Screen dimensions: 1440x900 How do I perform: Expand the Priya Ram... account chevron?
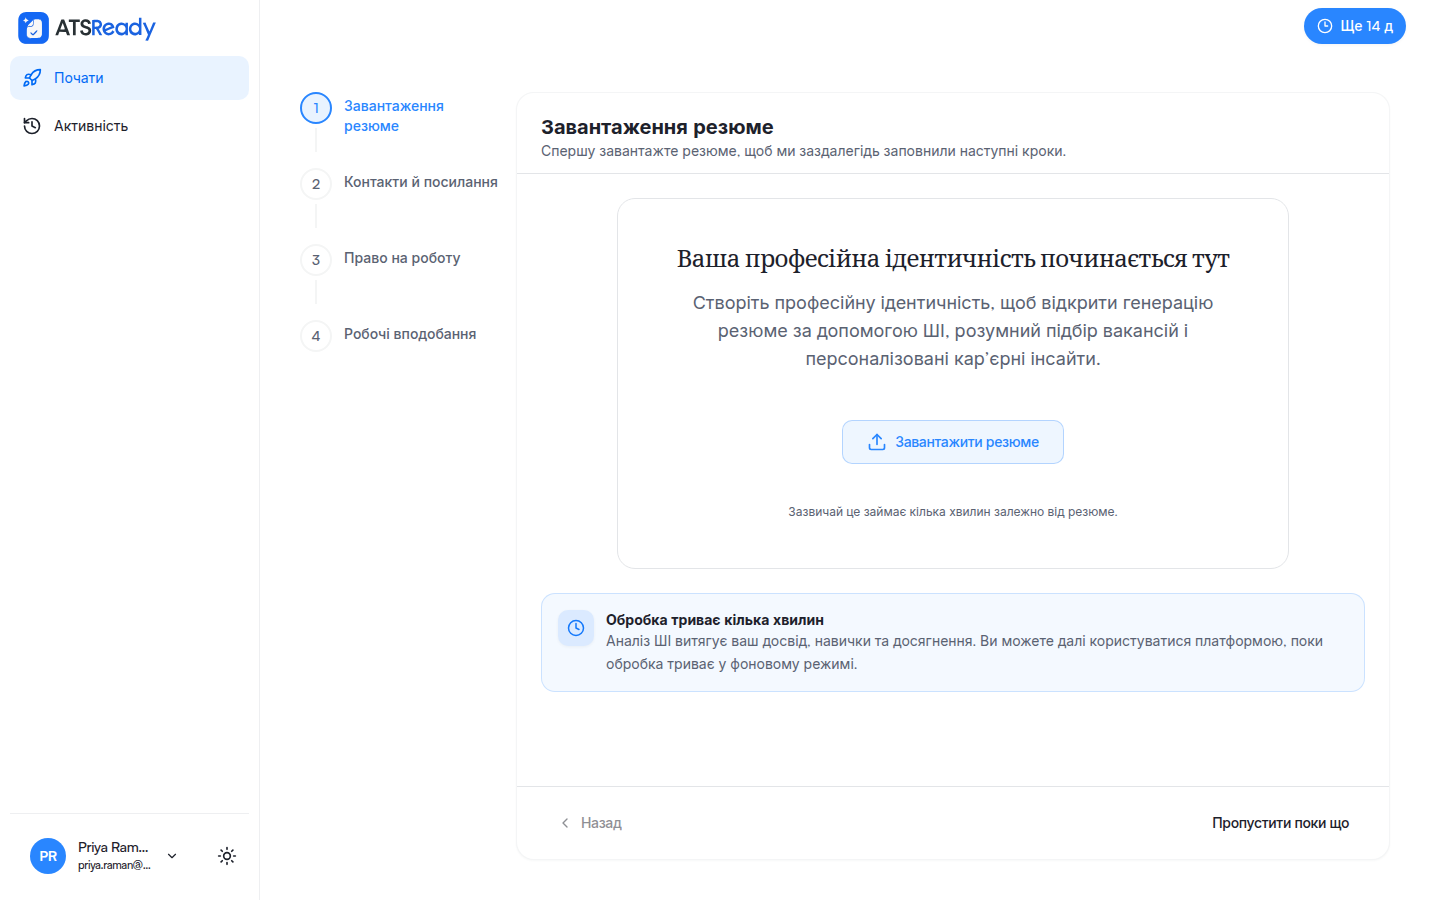(172, 856)
